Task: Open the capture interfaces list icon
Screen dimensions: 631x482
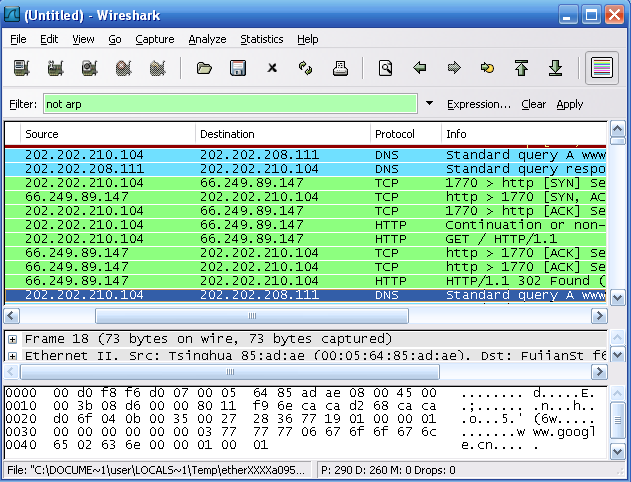Action: coord(21,68)
